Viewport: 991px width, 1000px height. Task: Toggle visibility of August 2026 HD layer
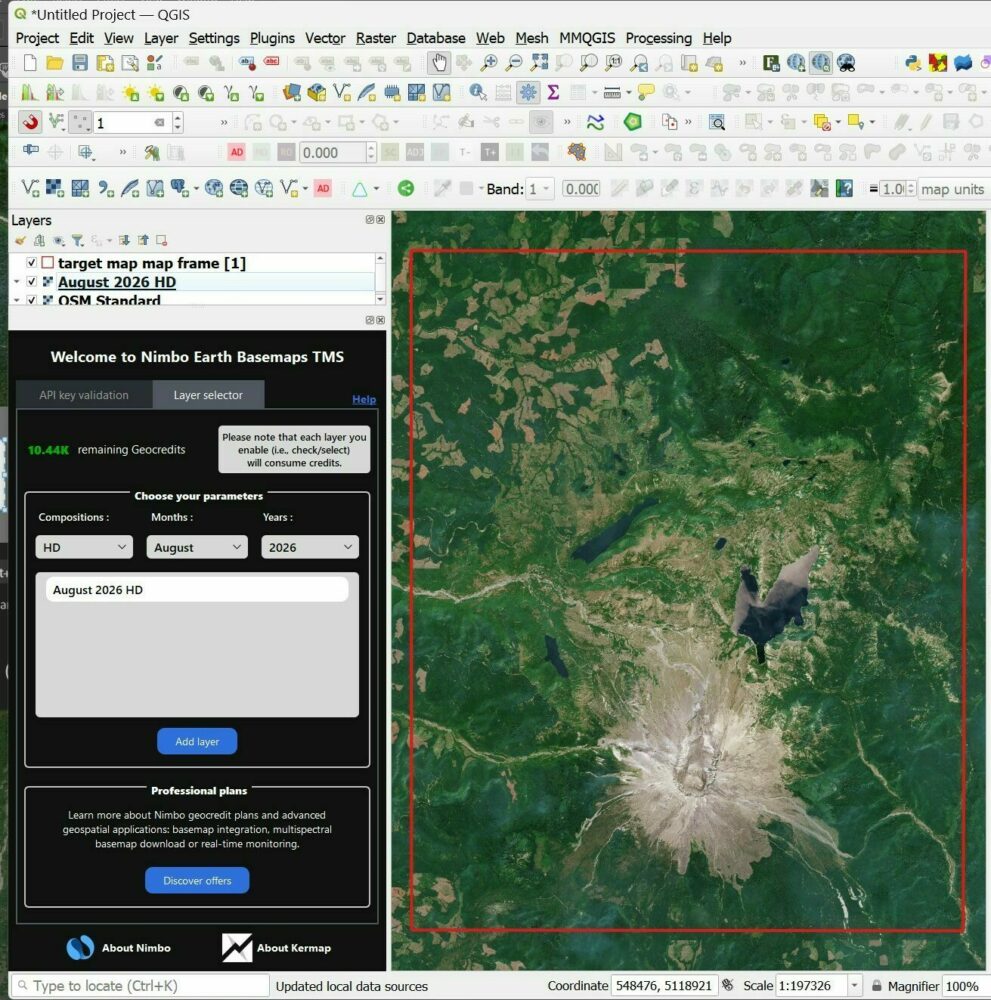coord(31,281)
